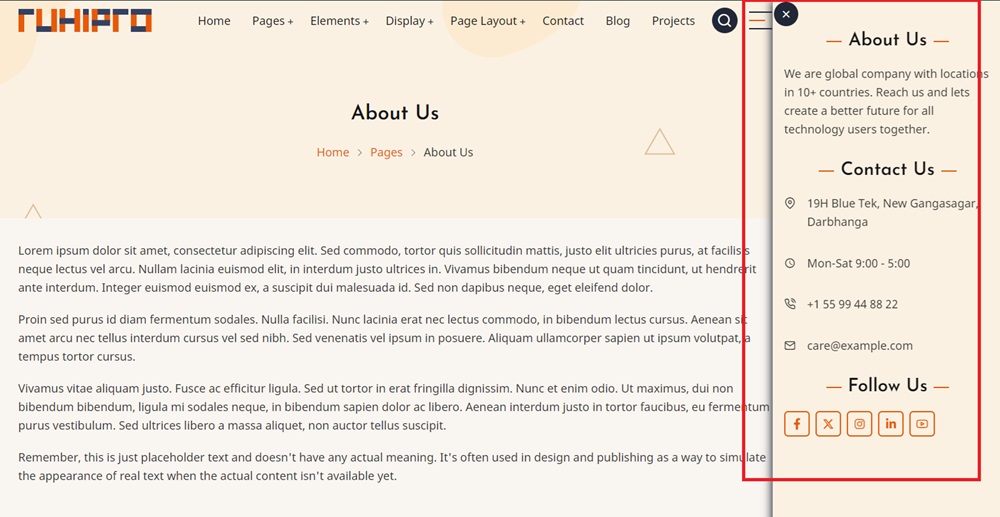Open the Contact menu item
This screenshot has height=517, width=1000.
563,21
